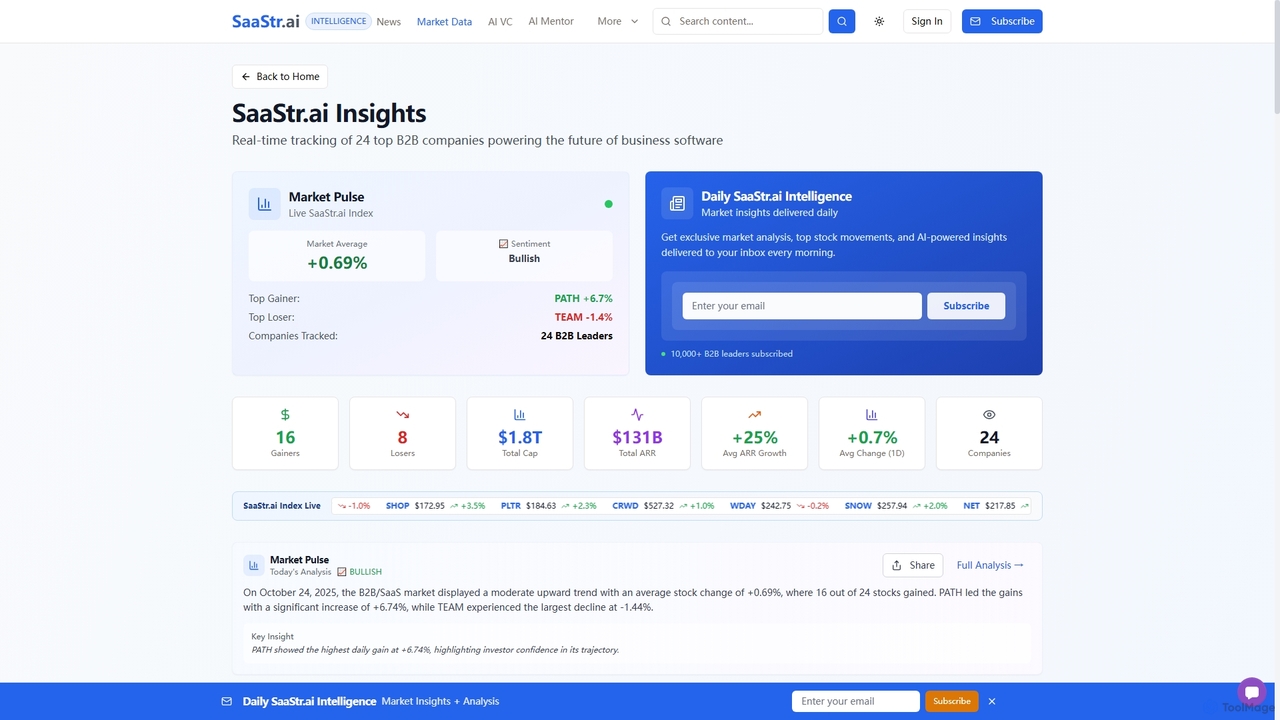Image resolution: width=1280 pixels, height=720 pixels.
Task: Click the PATH +6.7% top gainer
Action: pyautogui.click(x=583, y=299)
